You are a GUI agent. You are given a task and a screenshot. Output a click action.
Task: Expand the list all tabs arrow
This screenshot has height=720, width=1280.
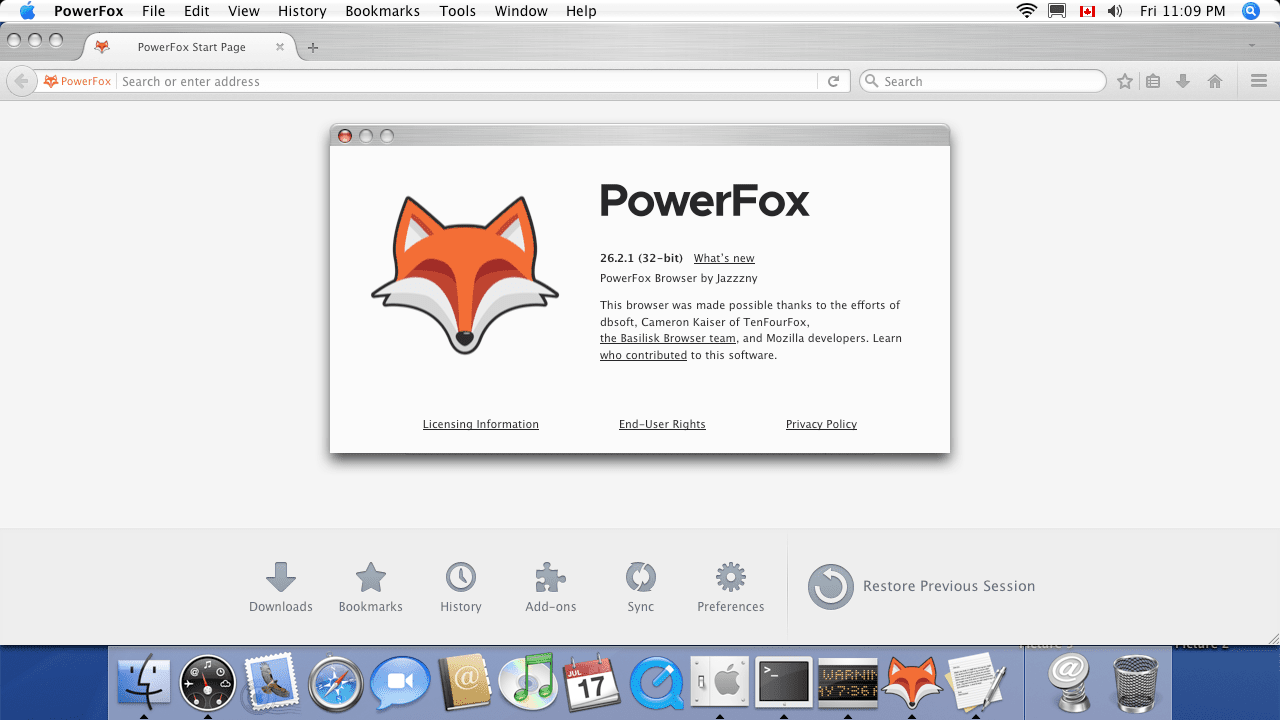point(1251,46)
